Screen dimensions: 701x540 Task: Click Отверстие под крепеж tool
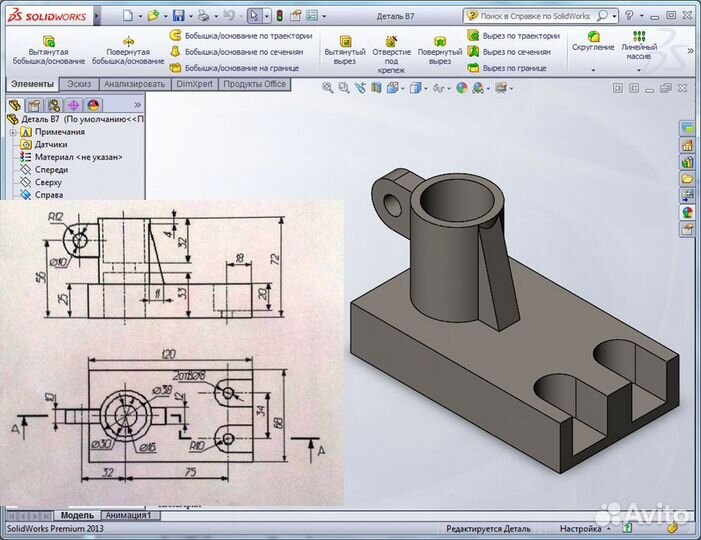pyautogui.click(x=391, y=55)
